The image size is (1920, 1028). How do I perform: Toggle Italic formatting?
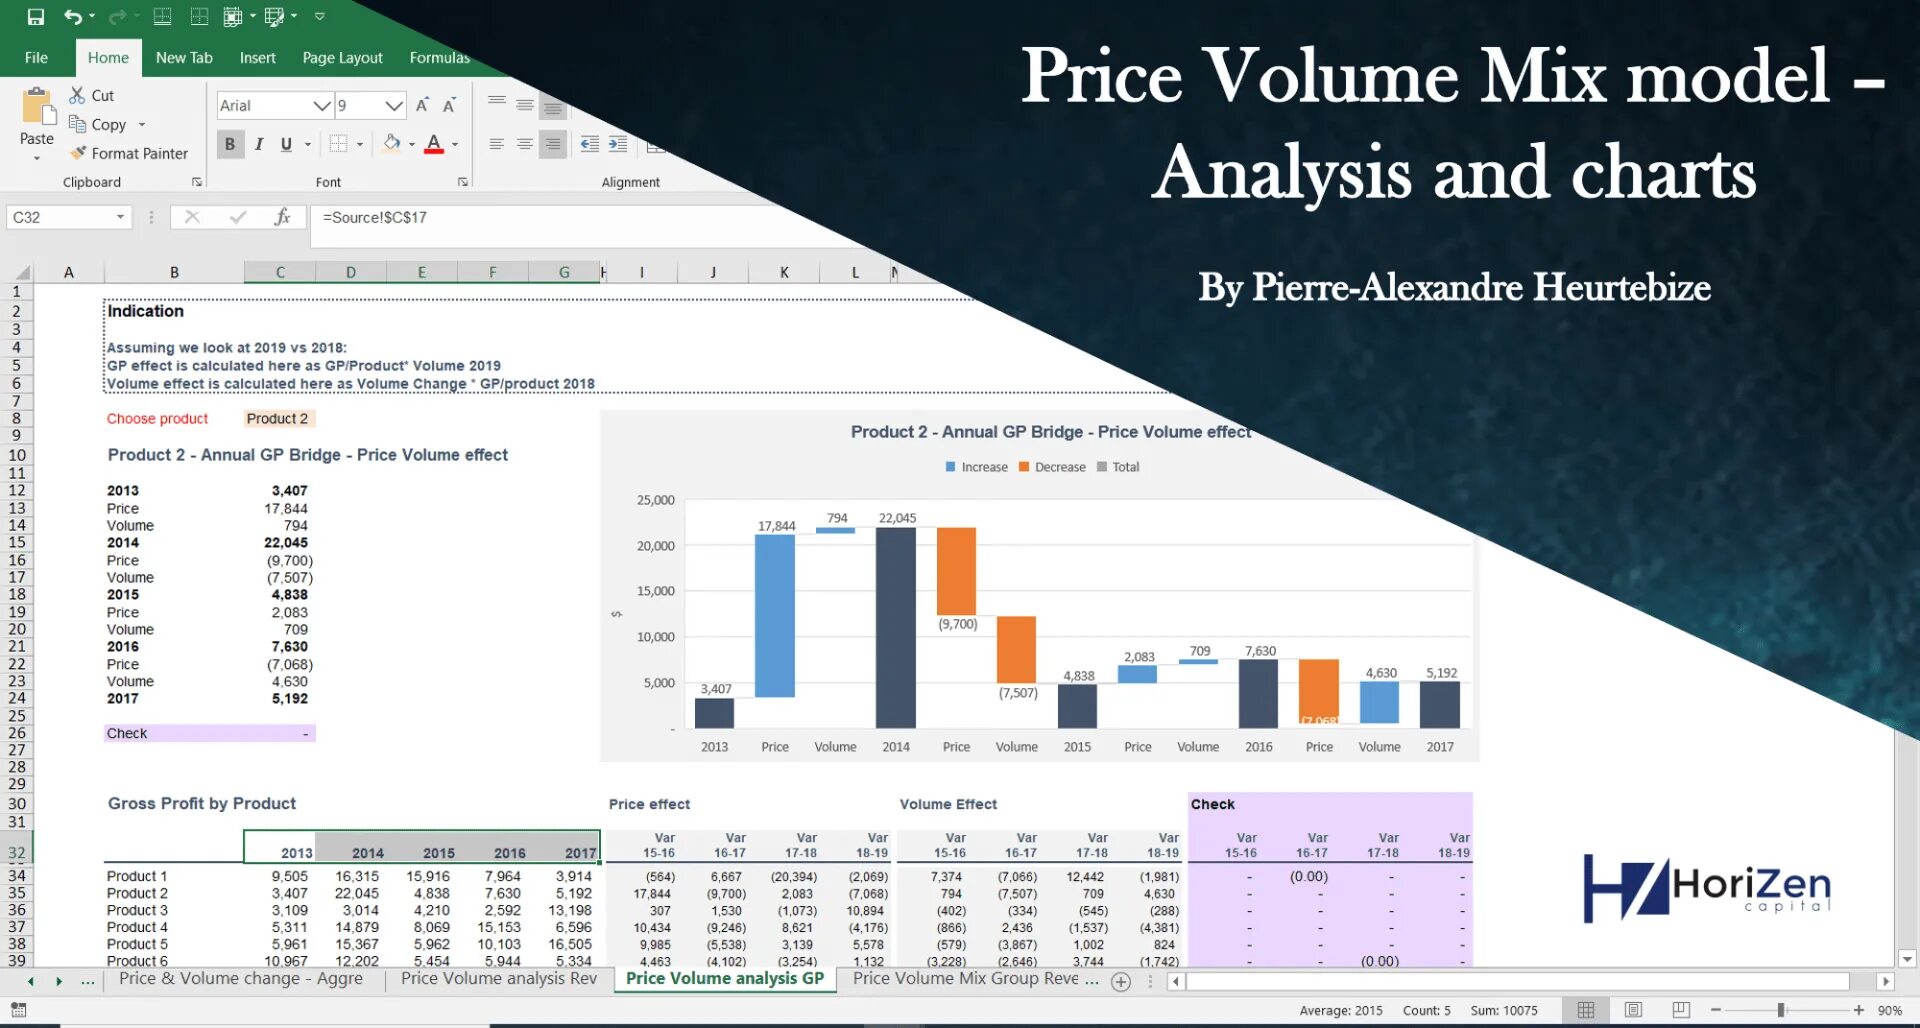tap(258, 144)
